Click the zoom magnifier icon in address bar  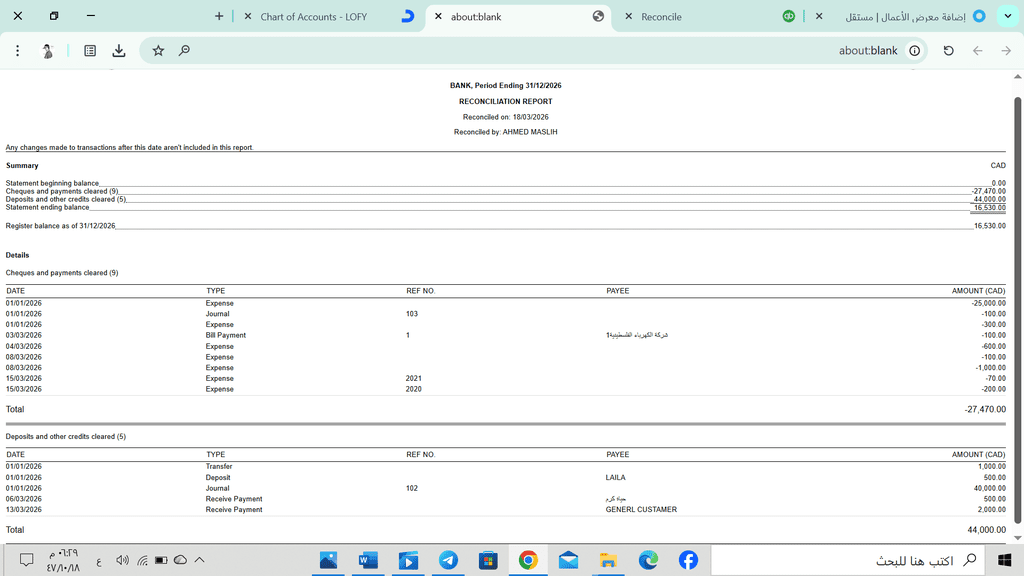(x=184, y=51)
